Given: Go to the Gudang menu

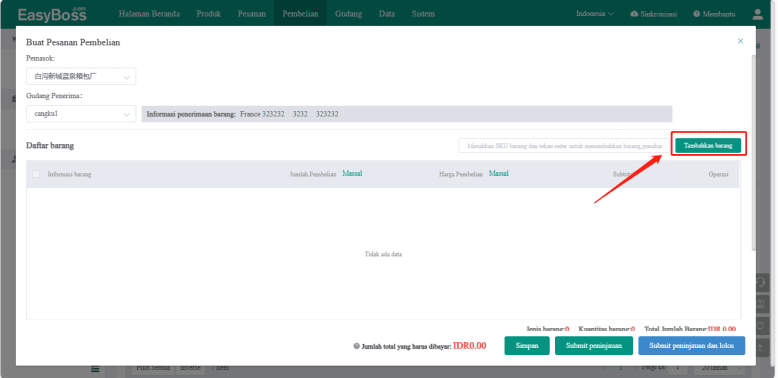Looking at the screenshot, I should (x=348, y=14).
